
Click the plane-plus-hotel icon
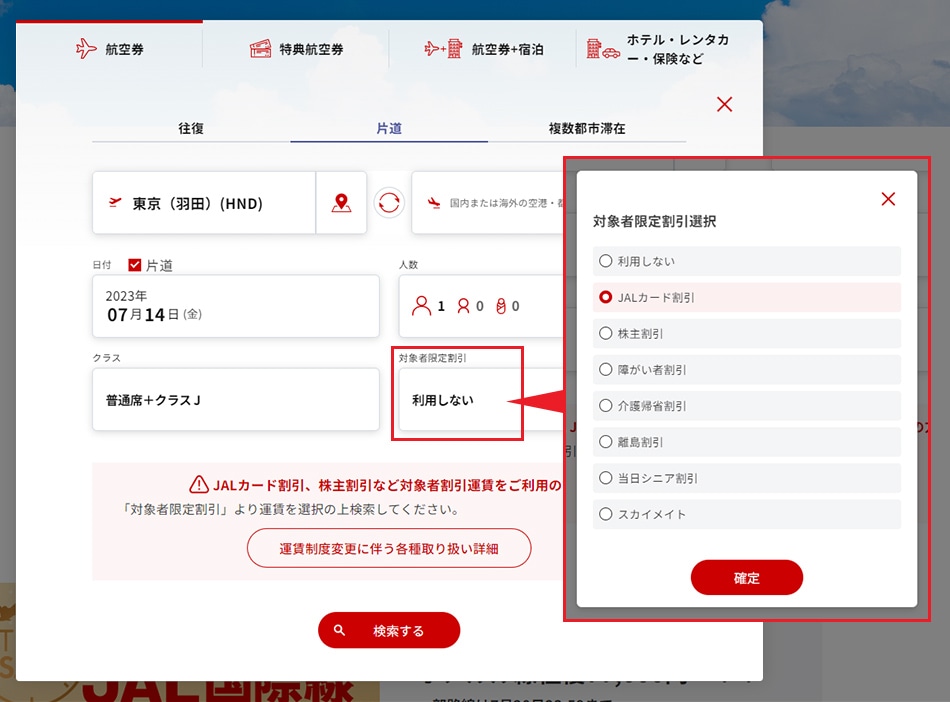click(x=443, y=48)
